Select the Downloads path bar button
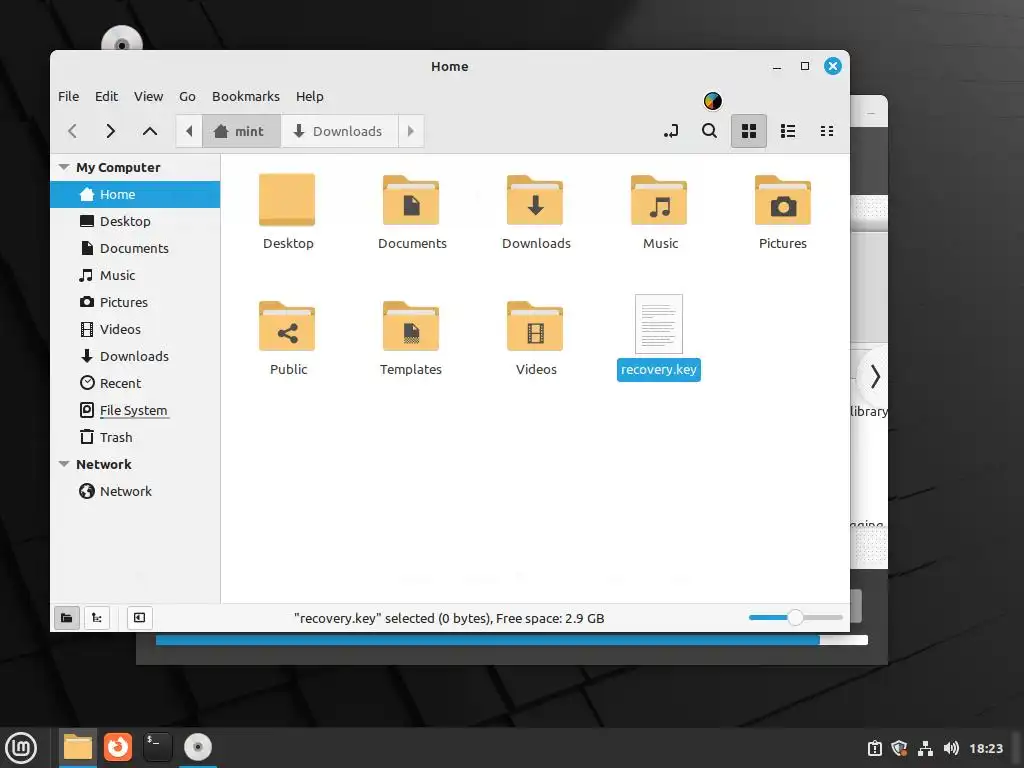Image resolution: width=1024 pixels, height=768 pixels. [x=339, y=131]
